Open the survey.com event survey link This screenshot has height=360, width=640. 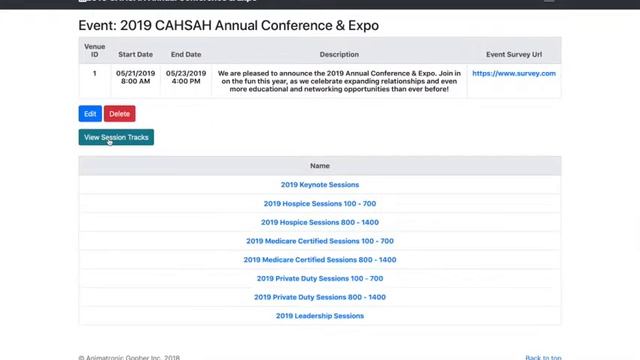click(x=514, y=73)
